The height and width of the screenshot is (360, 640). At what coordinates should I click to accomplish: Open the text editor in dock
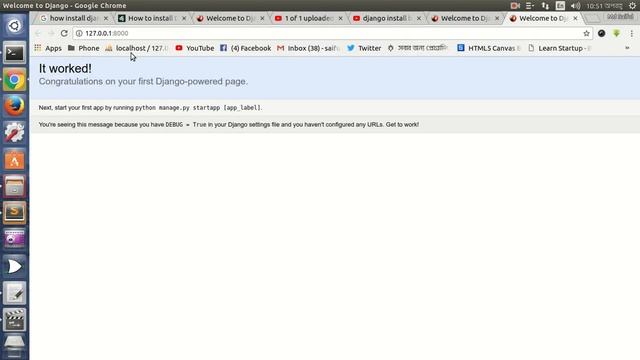[x=14, y=293]
